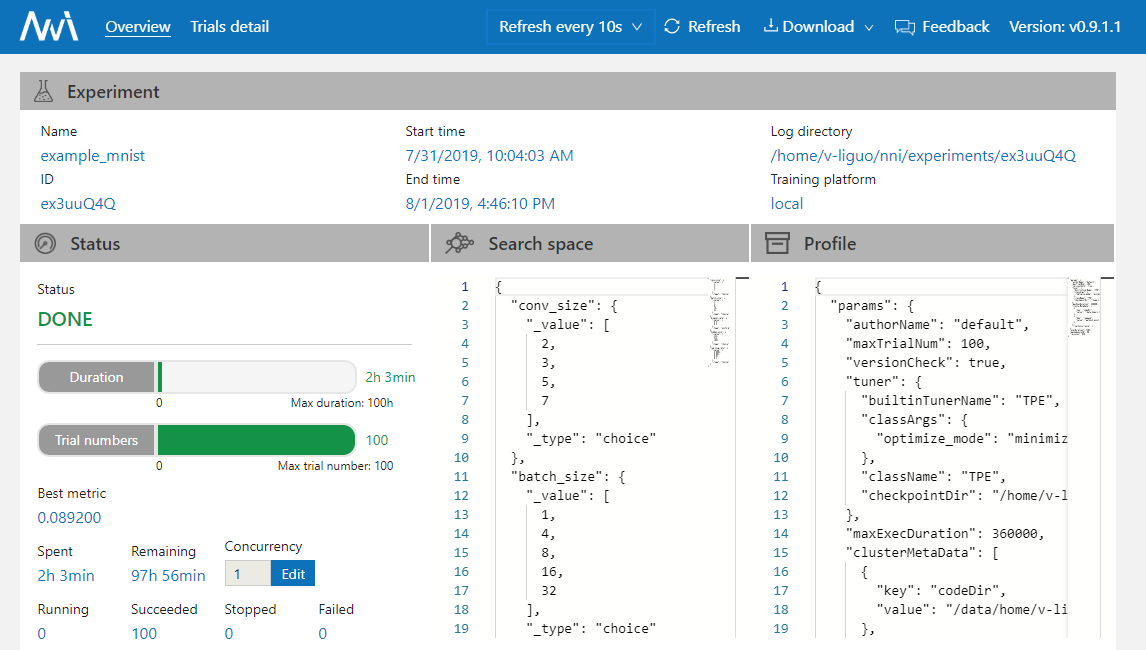Click the Search space icon

tap(459, 244)
